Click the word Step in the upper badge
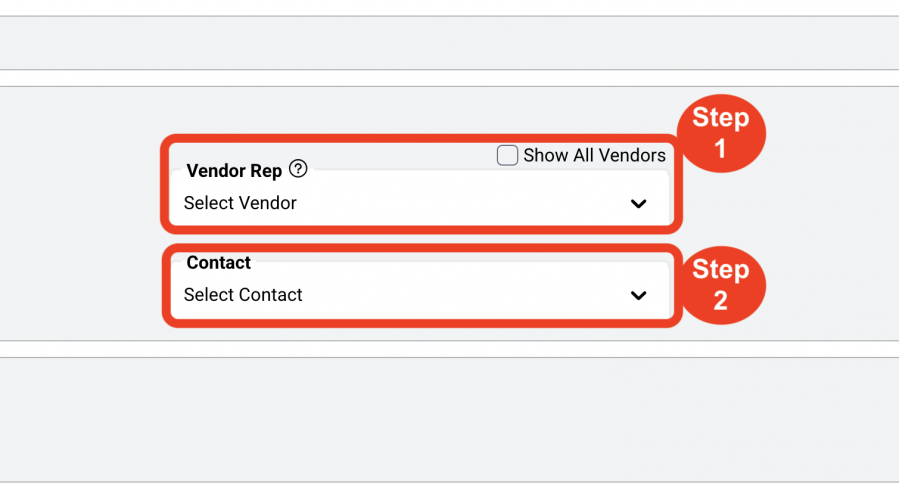Viewport: 899px width, 485px height. [721, 118]
